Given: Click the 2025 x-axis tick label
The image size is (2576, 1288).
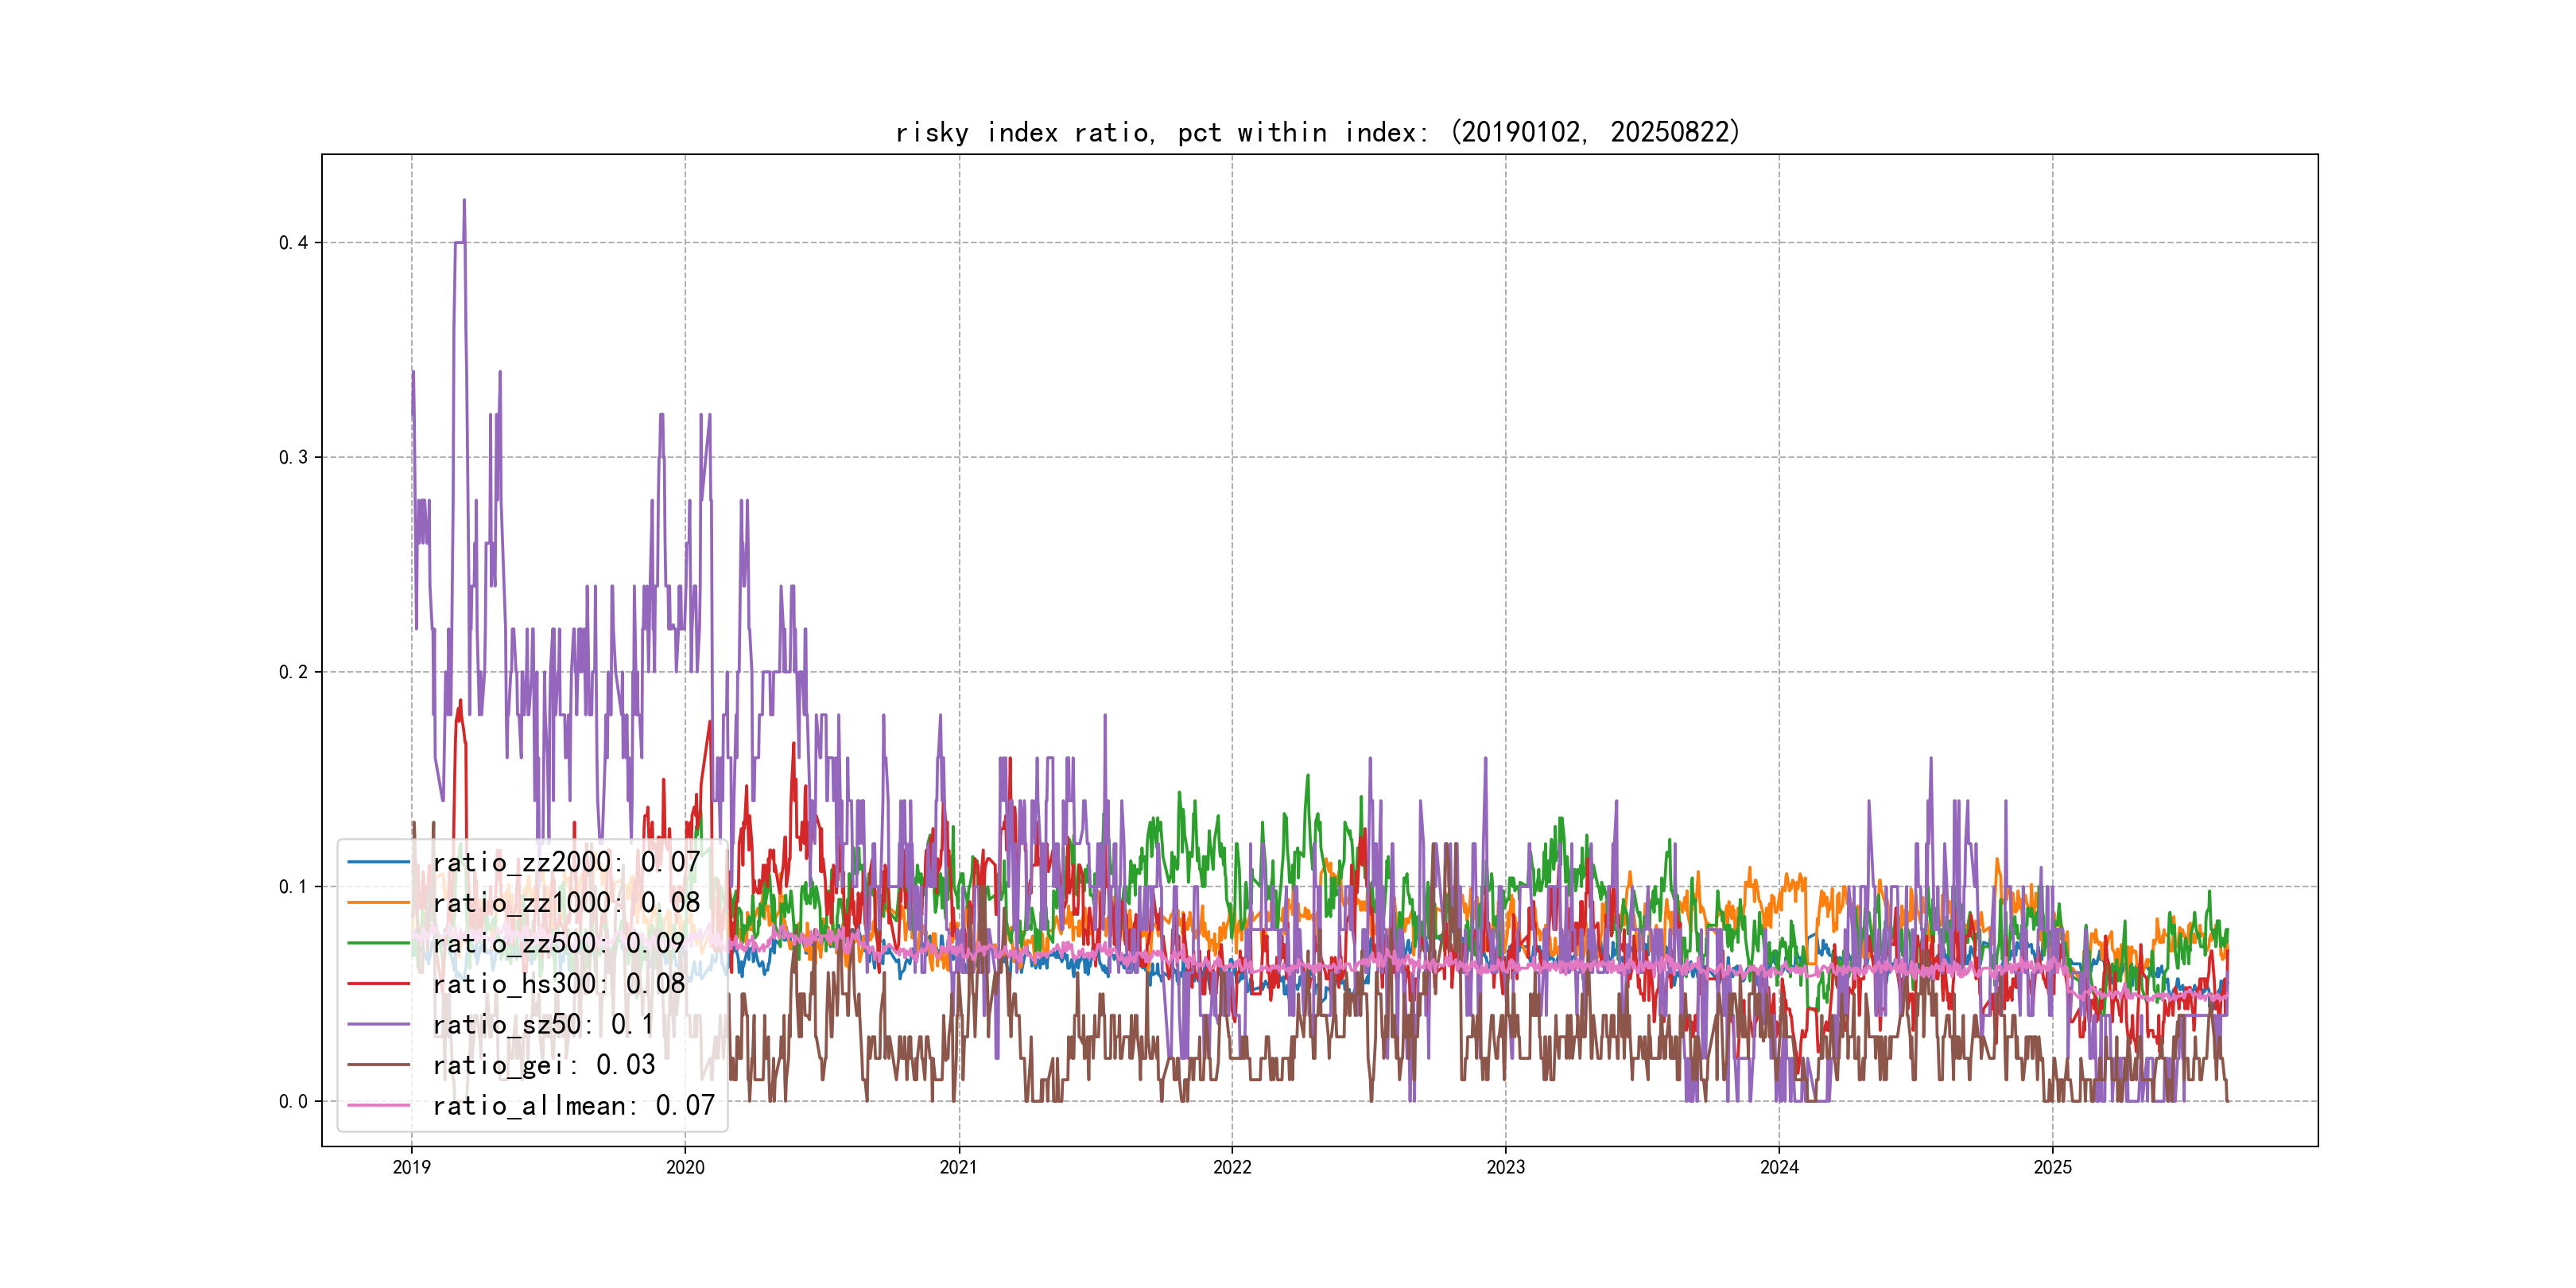Looking at the screenshot, I should tap(2052, 1167).
